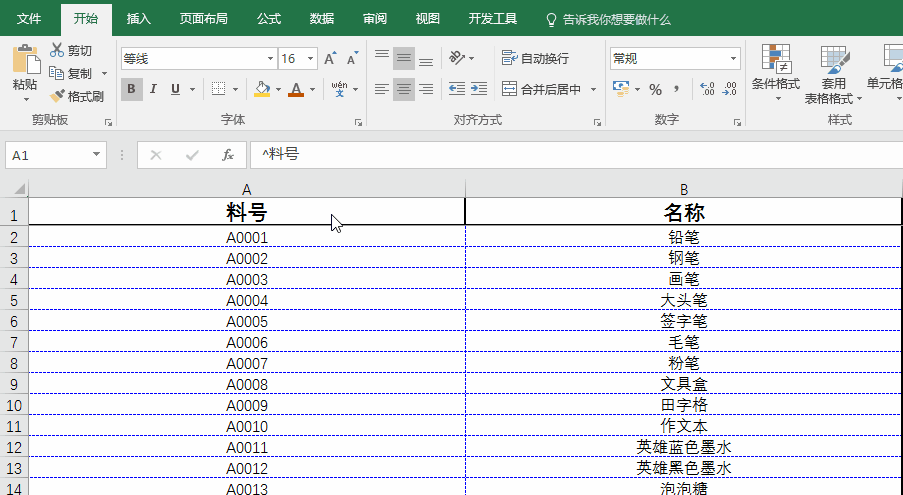Toggle Underline formatting
The height and width of the screenshot is (495, 903).
pos(175,89)
